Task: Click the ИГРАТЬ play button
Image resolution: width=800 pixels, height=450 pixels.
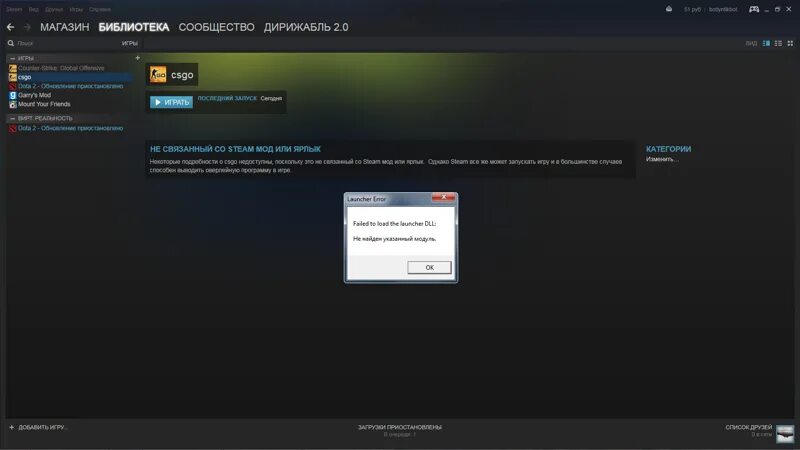Action: click(171, 102)
